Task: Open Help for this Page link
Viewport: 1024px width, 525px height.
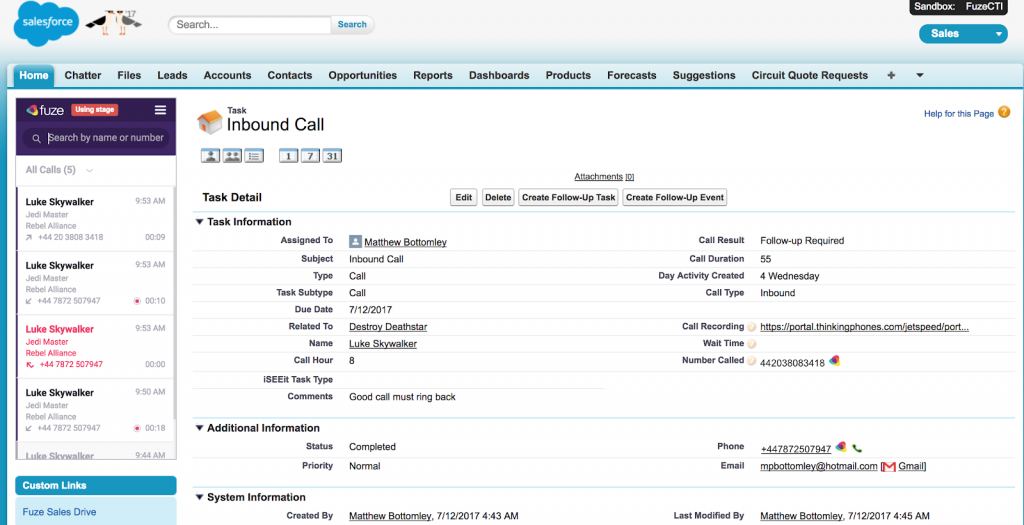Action: (959, 114)
